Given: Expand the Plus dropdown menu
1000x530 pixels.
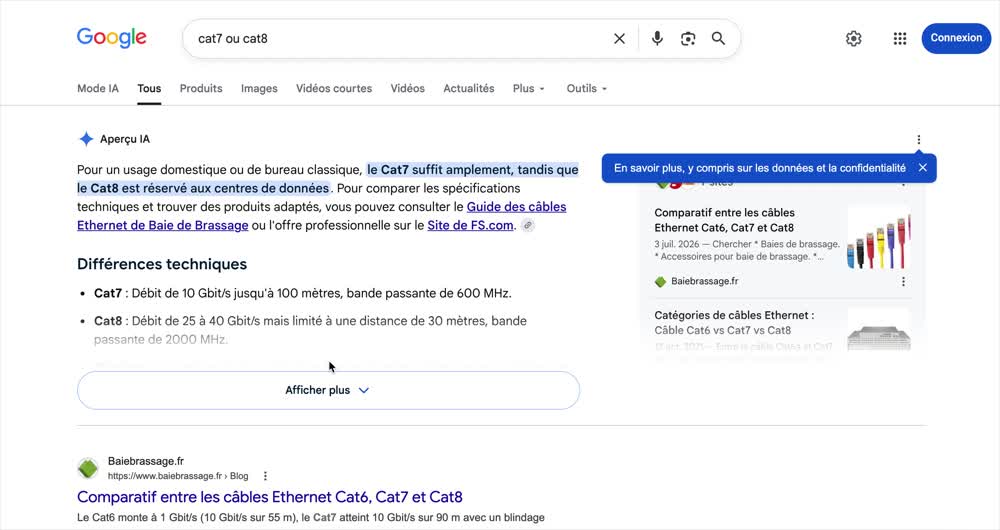Looking at the screenshot, I should pos(529,89).
